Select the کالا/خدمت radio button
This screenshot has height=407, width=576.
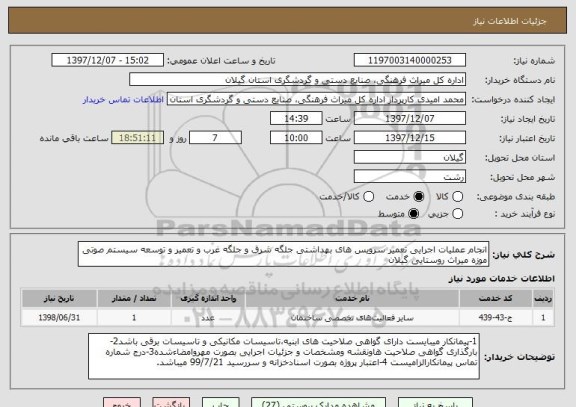[x=368, y=197]
